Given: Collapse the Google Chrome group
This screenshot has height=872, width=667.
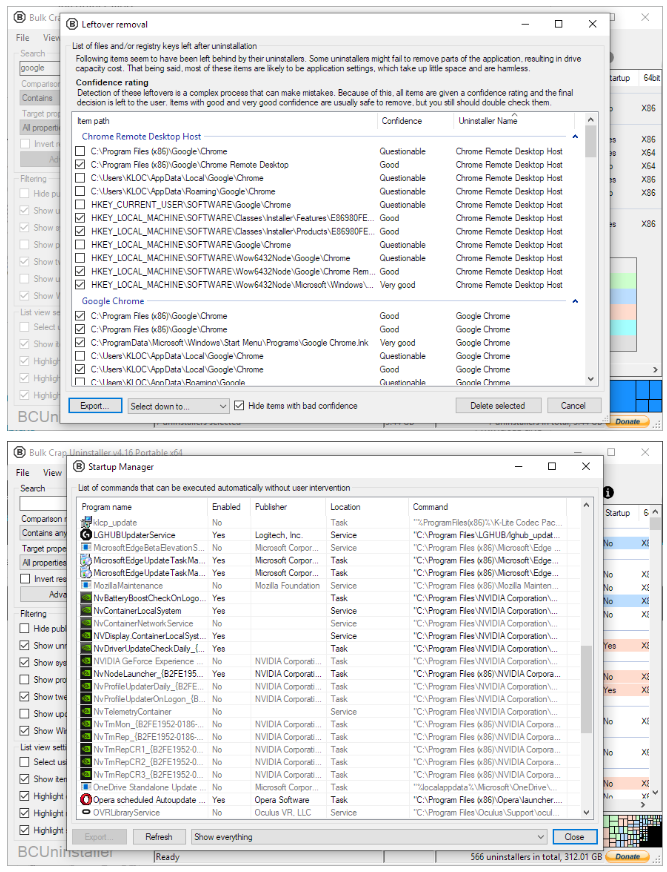Looking at the screenshot, I should coord(575,301).
